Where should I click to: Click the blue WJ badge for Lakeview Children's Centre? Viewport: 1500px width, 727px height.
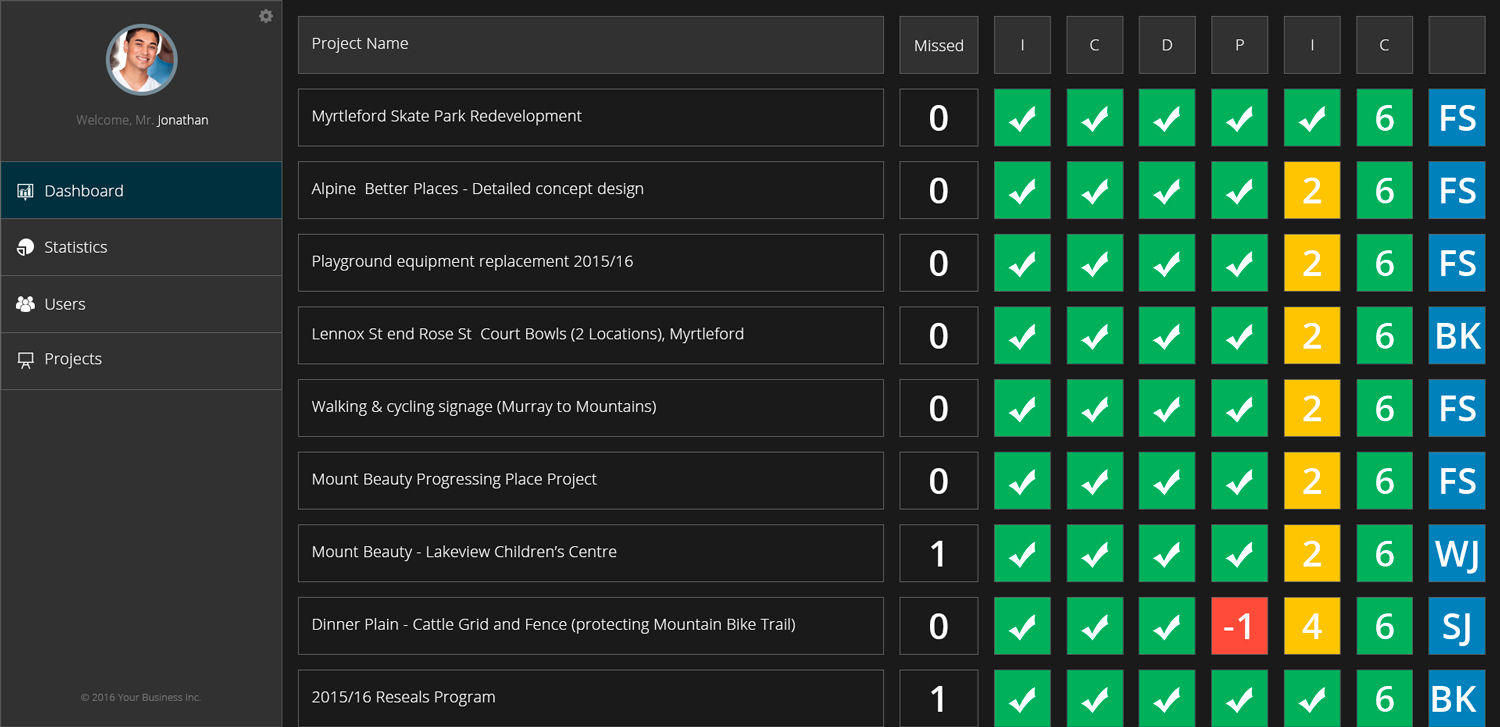1457,553
